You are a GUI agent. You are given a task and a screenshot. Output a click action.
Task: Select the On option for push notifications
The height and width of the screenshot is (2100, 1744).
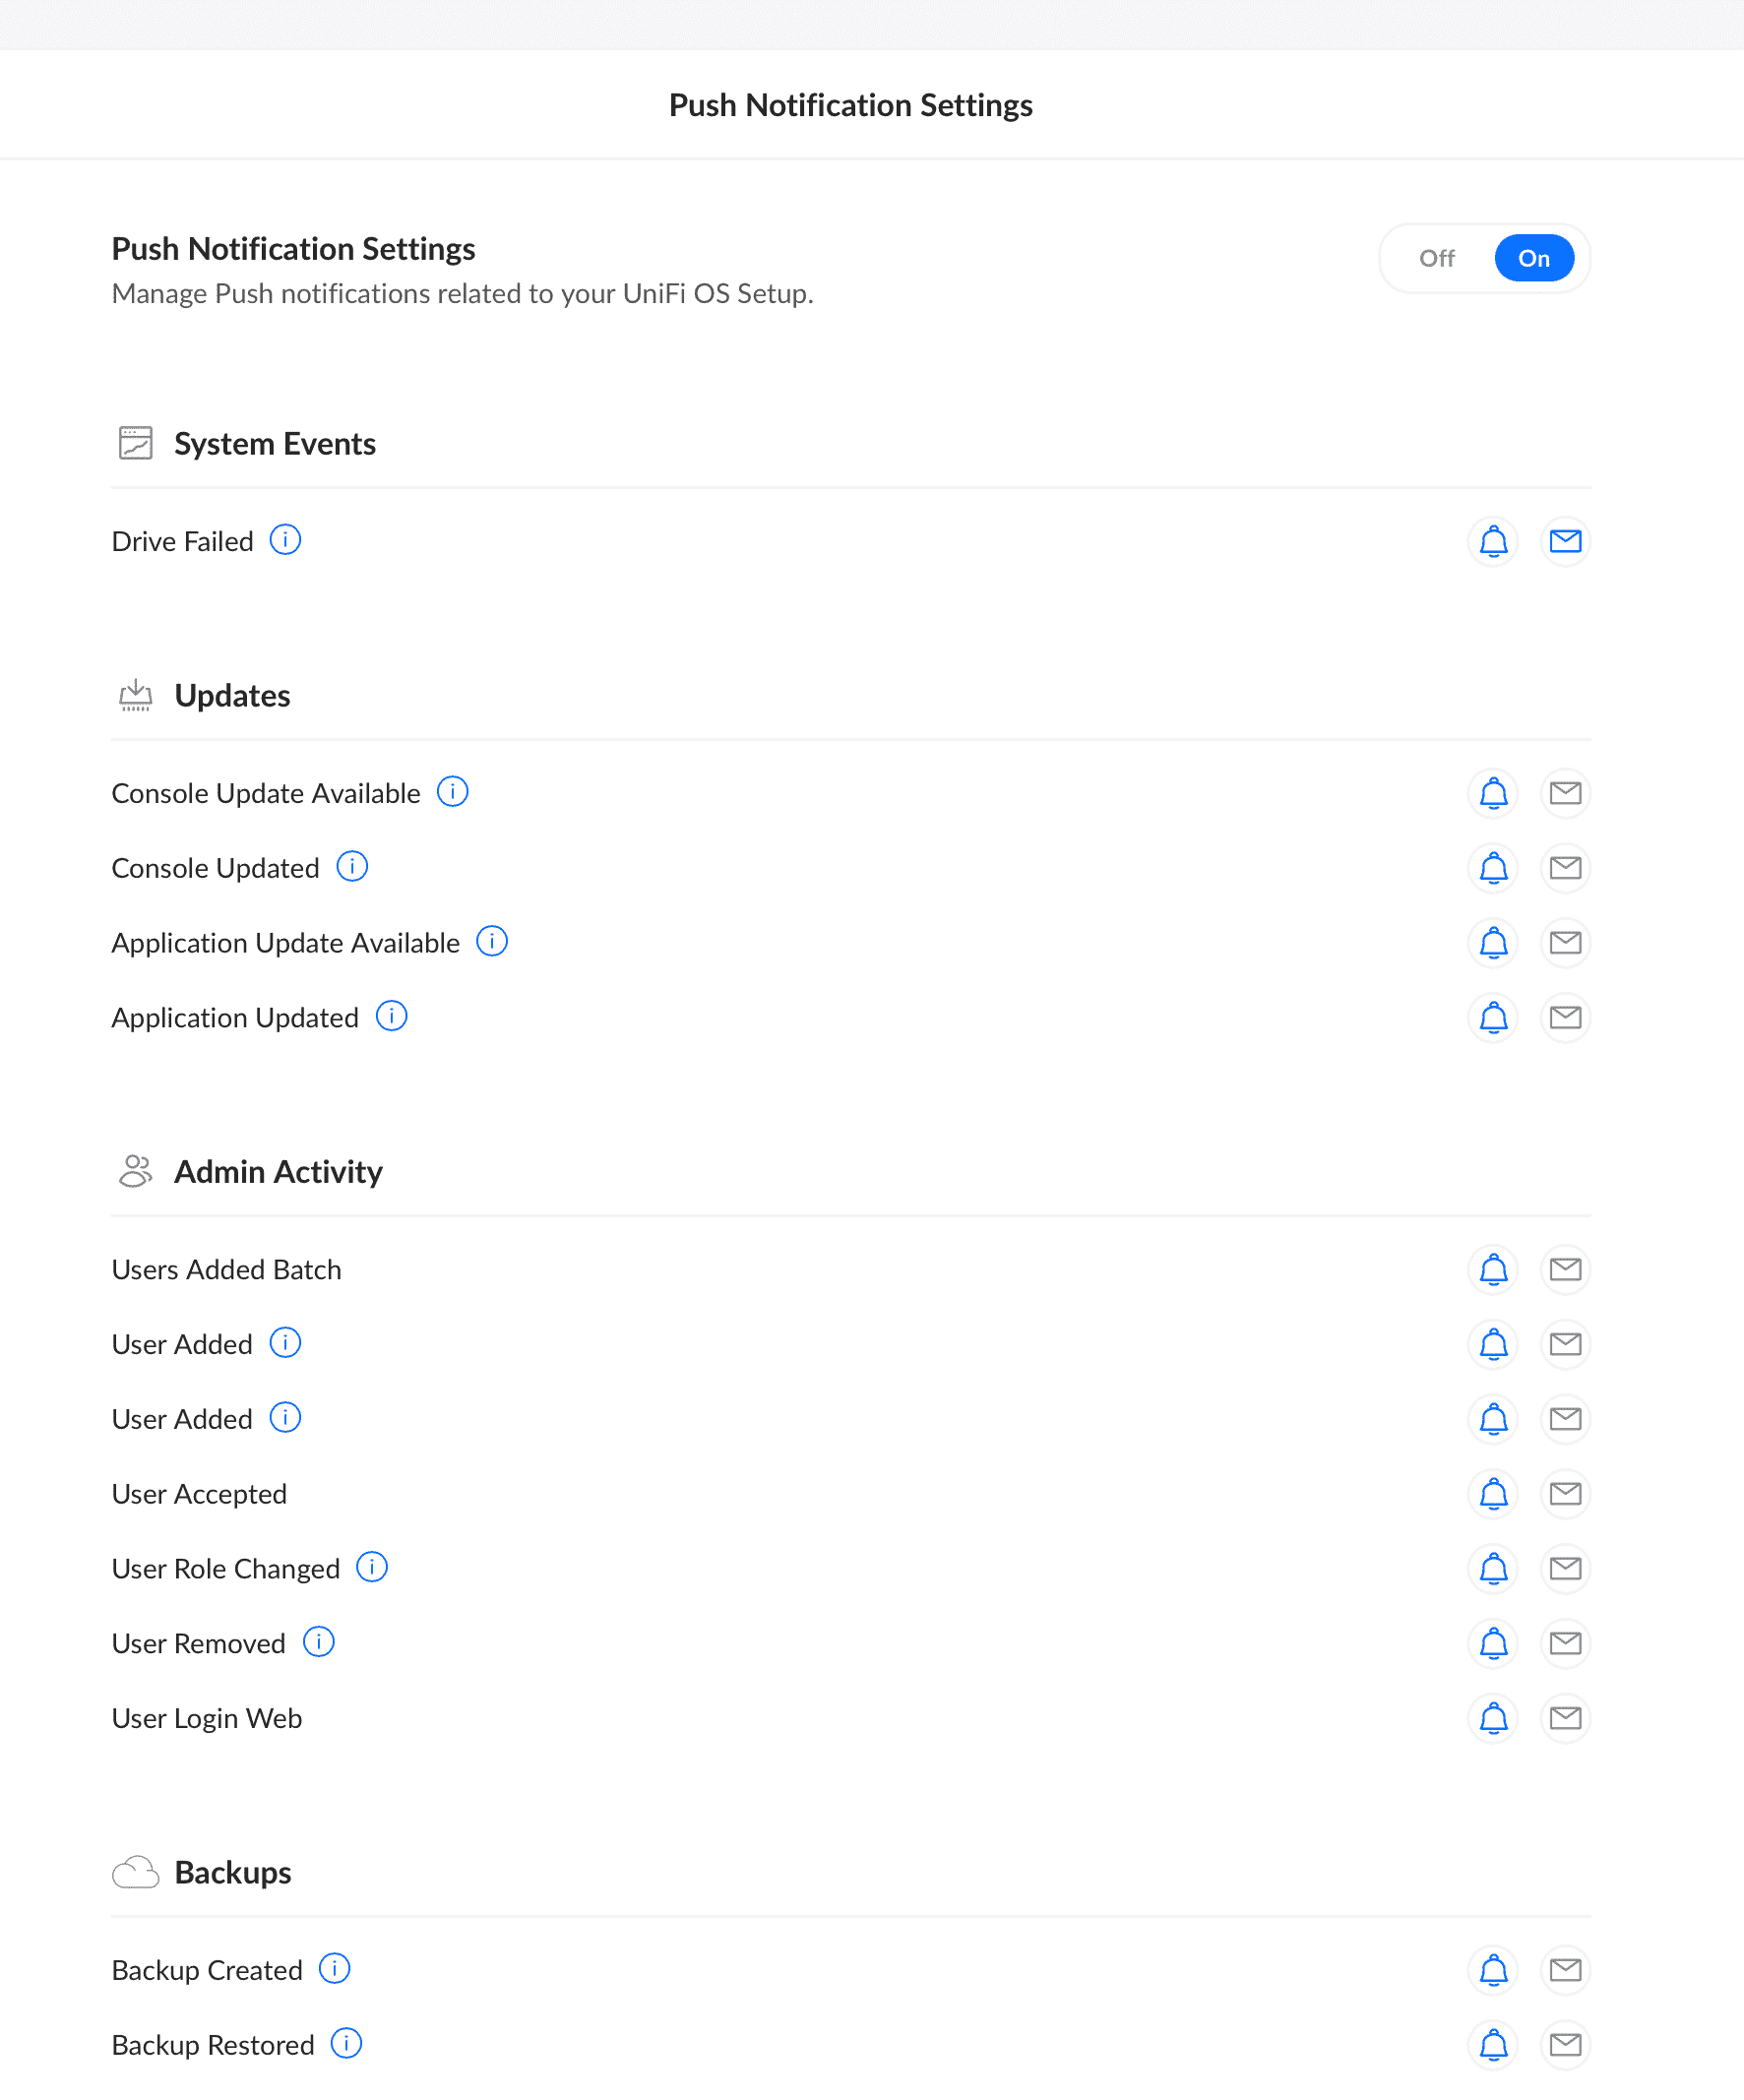1533,258
